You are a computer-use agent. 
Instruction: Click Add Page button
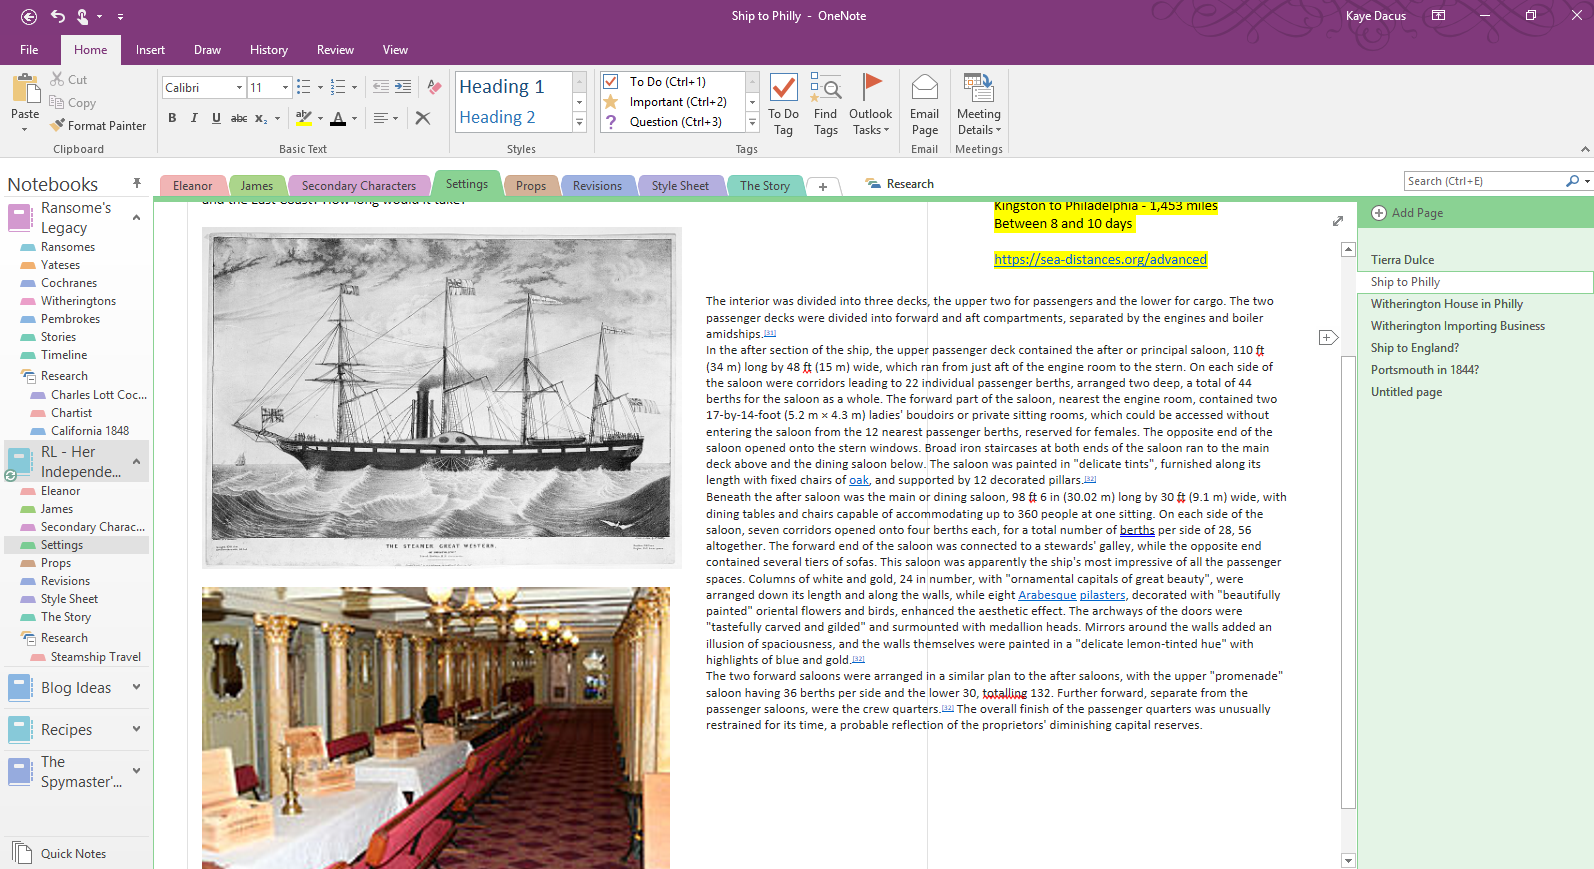pos(1407,213)
